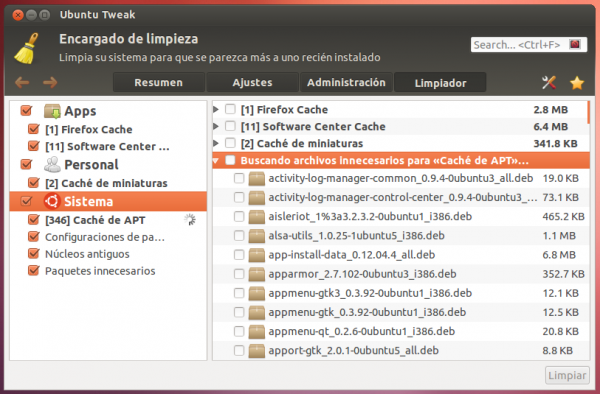Select the Limpiador tab
600x394 pixels.
click(x=440, y=83)
